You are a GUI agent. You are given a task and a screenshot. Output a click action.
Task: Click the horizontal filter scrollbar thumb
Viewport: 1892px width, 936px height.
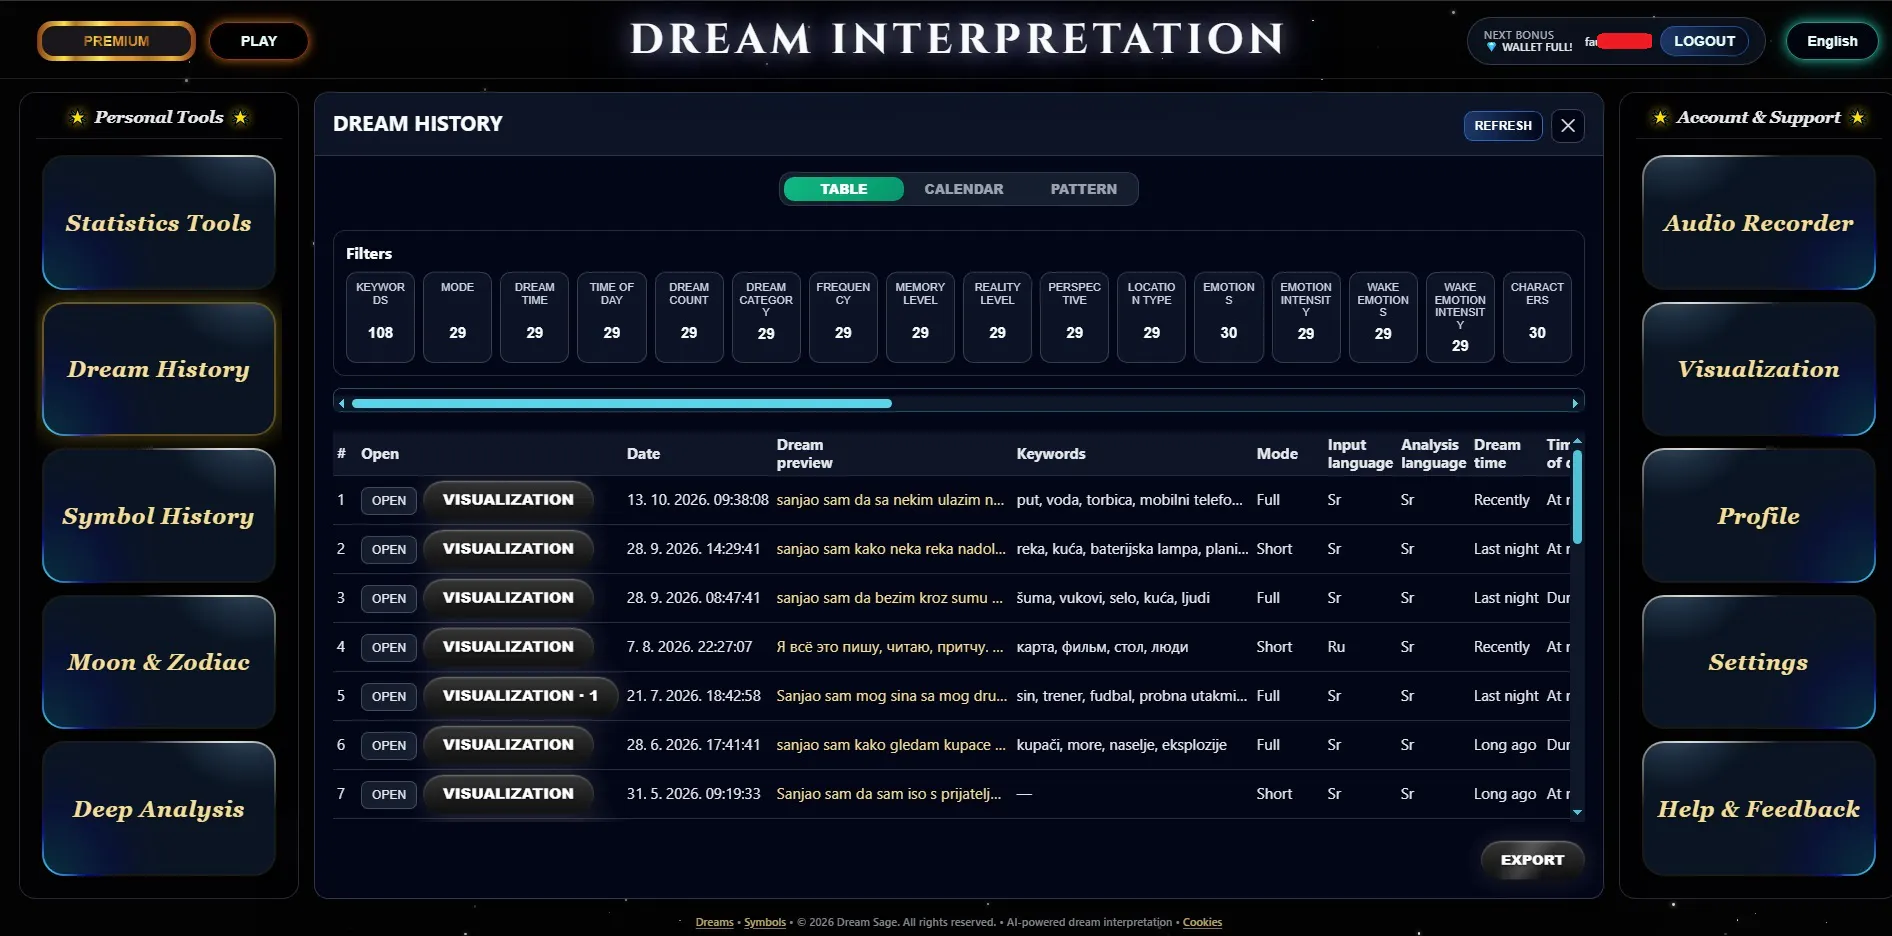click(x=621, y=404)
